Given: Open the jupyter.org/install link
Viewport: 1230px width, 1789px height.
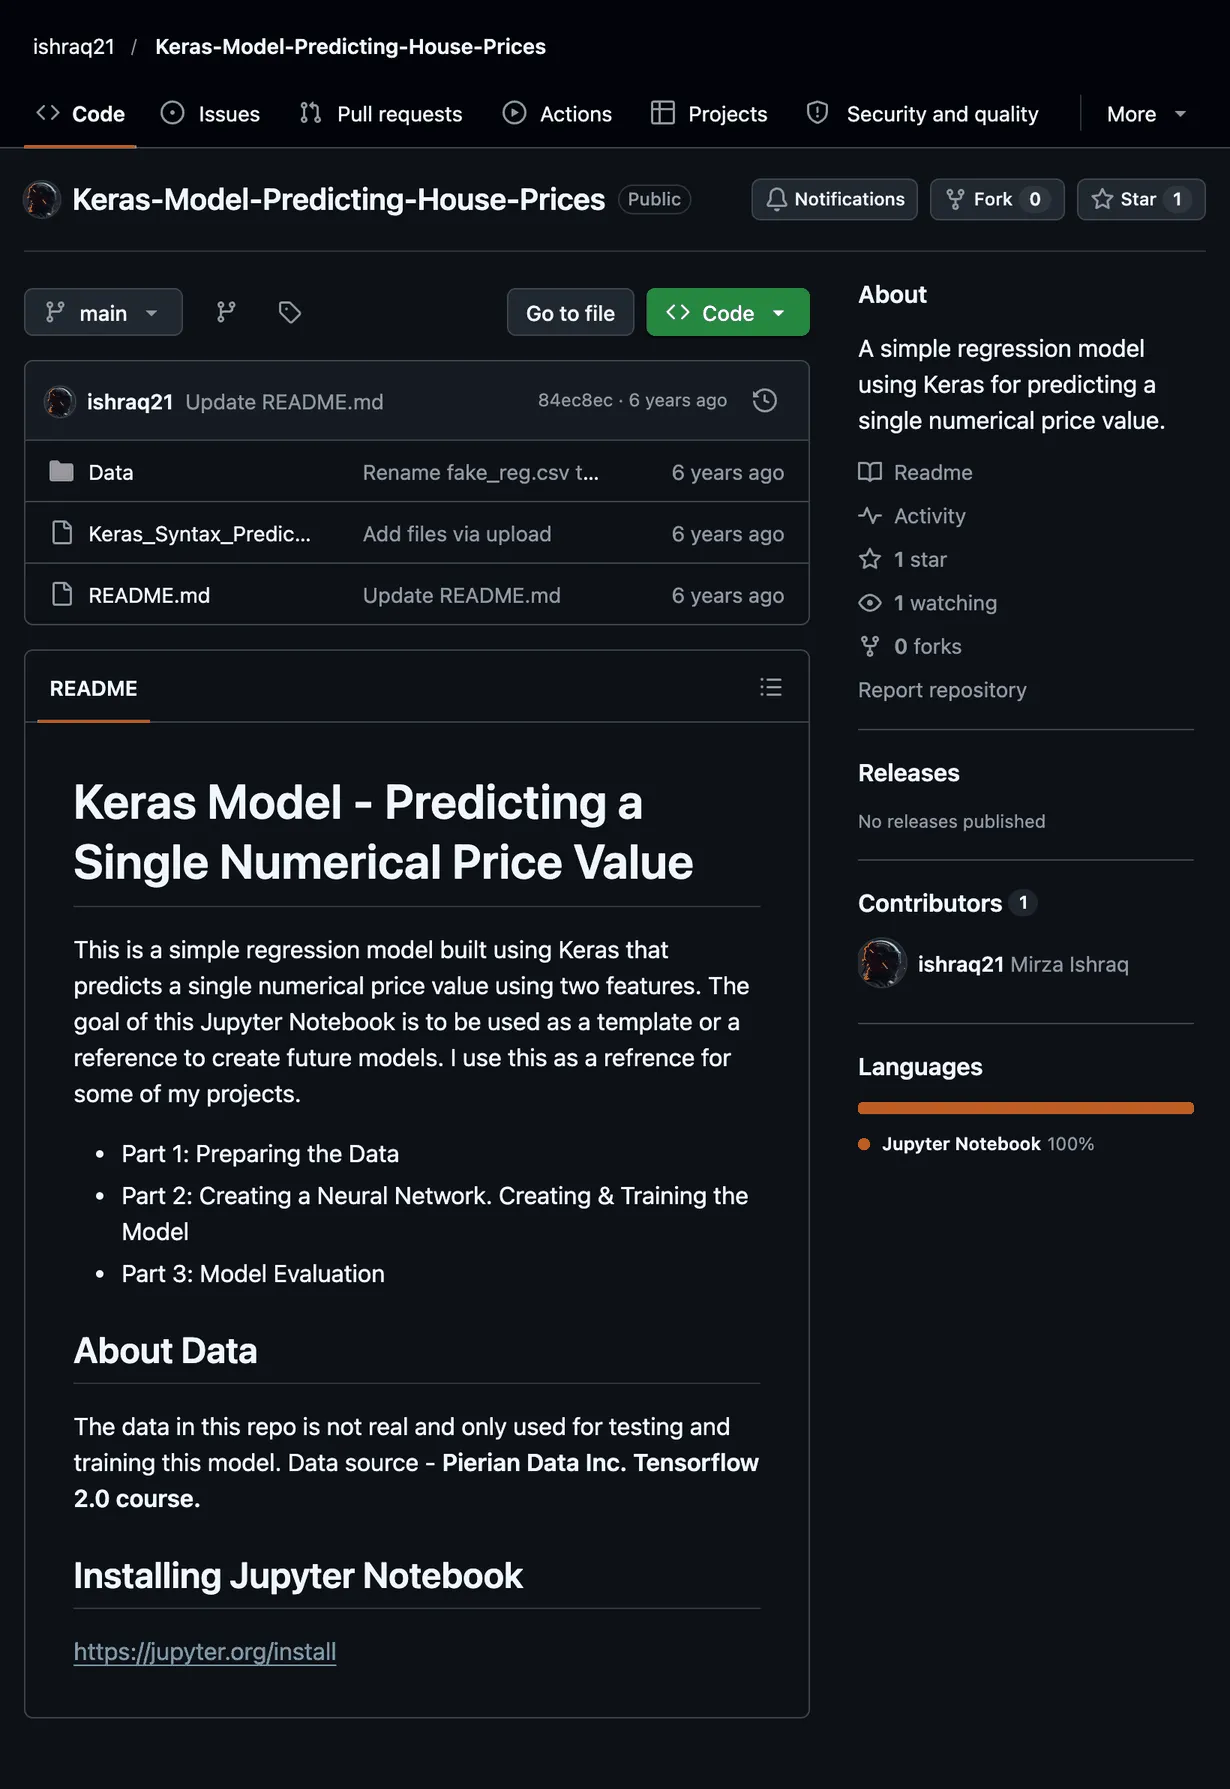Looking at the screenshot, I should tap(205, 1652).
